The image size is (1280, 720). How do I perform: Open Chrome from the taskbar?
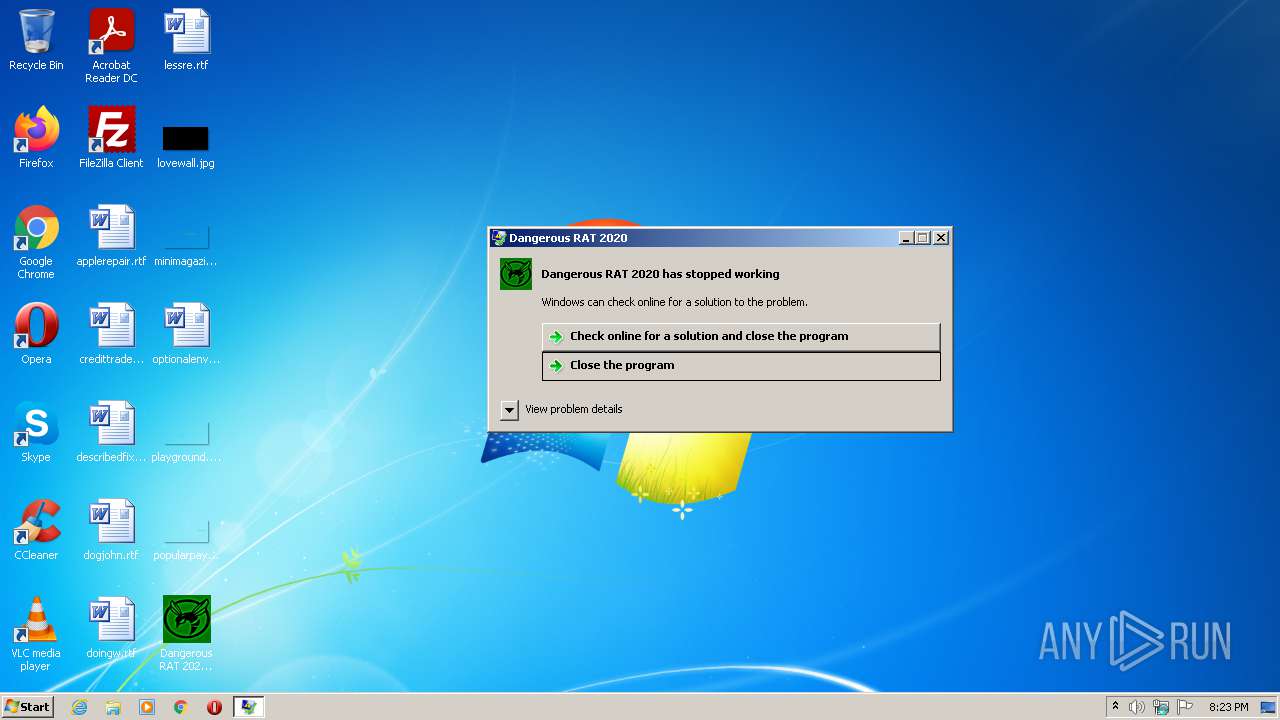click(x=181, y=707)
